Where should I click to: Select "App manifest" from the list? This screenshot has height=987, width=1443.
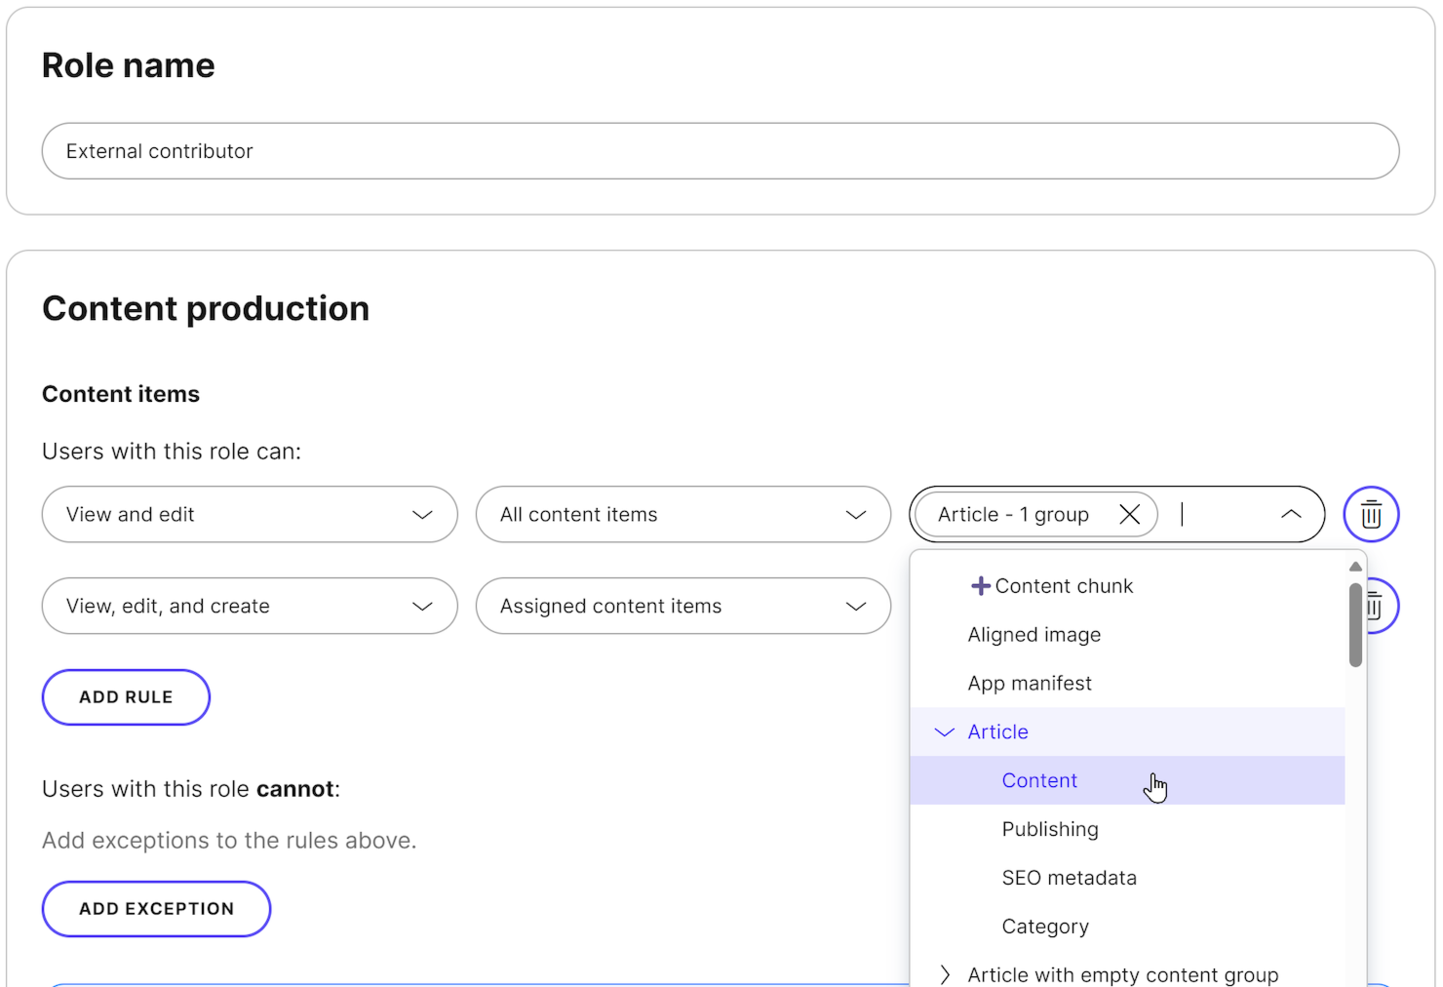pos(1029,683)
